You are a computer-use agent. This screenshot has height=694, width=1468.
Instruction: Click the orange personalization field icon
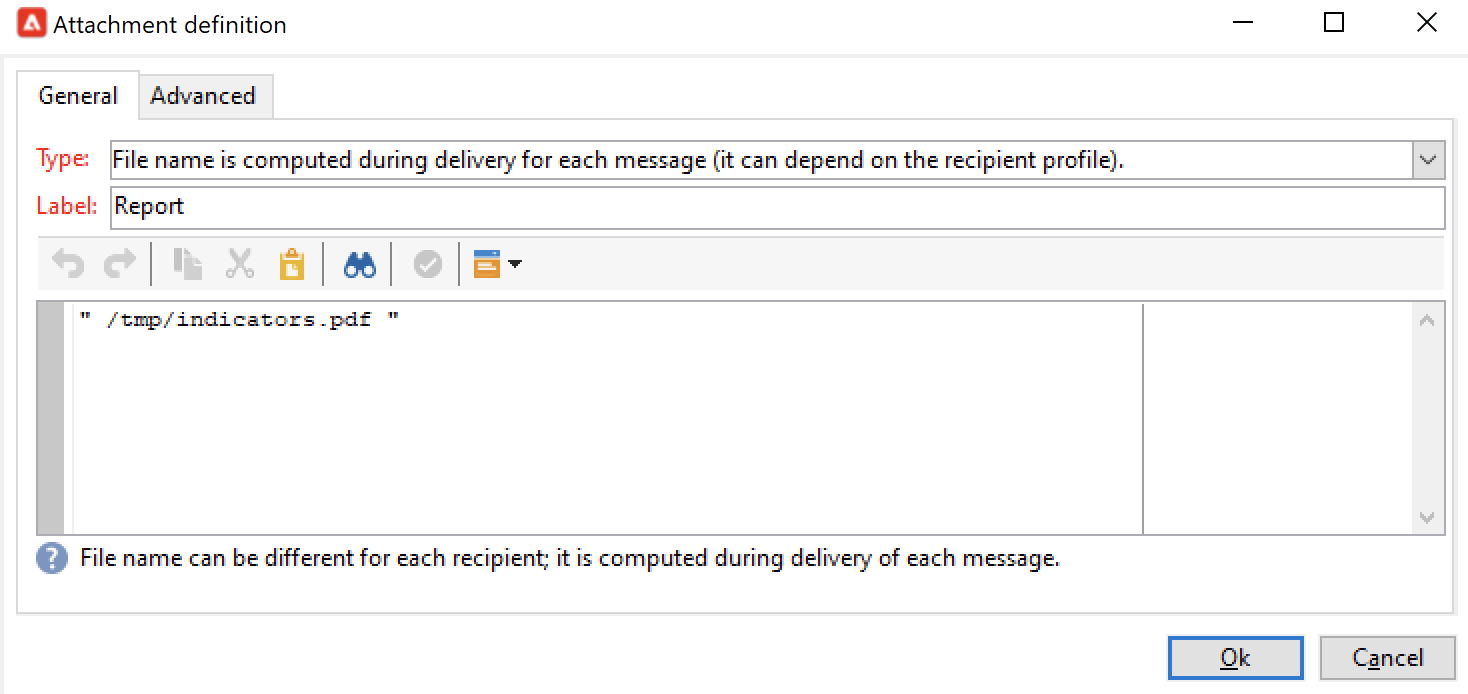(487, 264)
